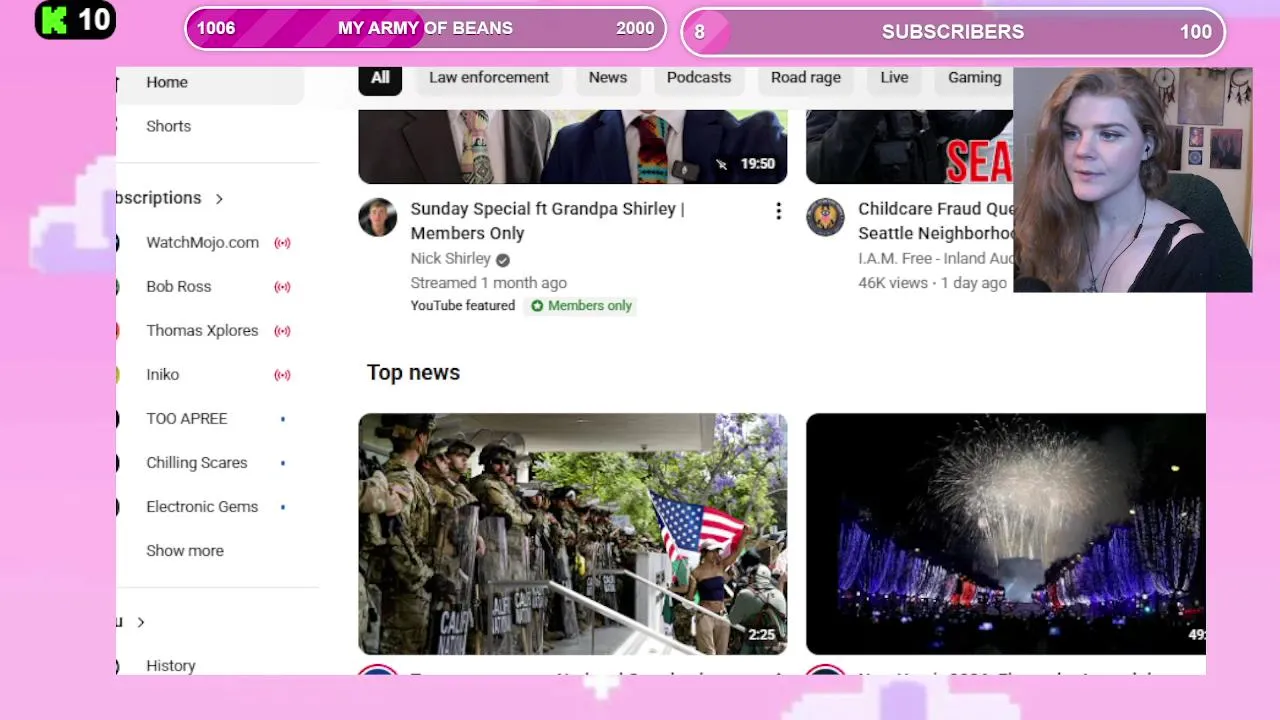
Task: Click the new content dot beside Chilling Scares
Action: [283, 463]
